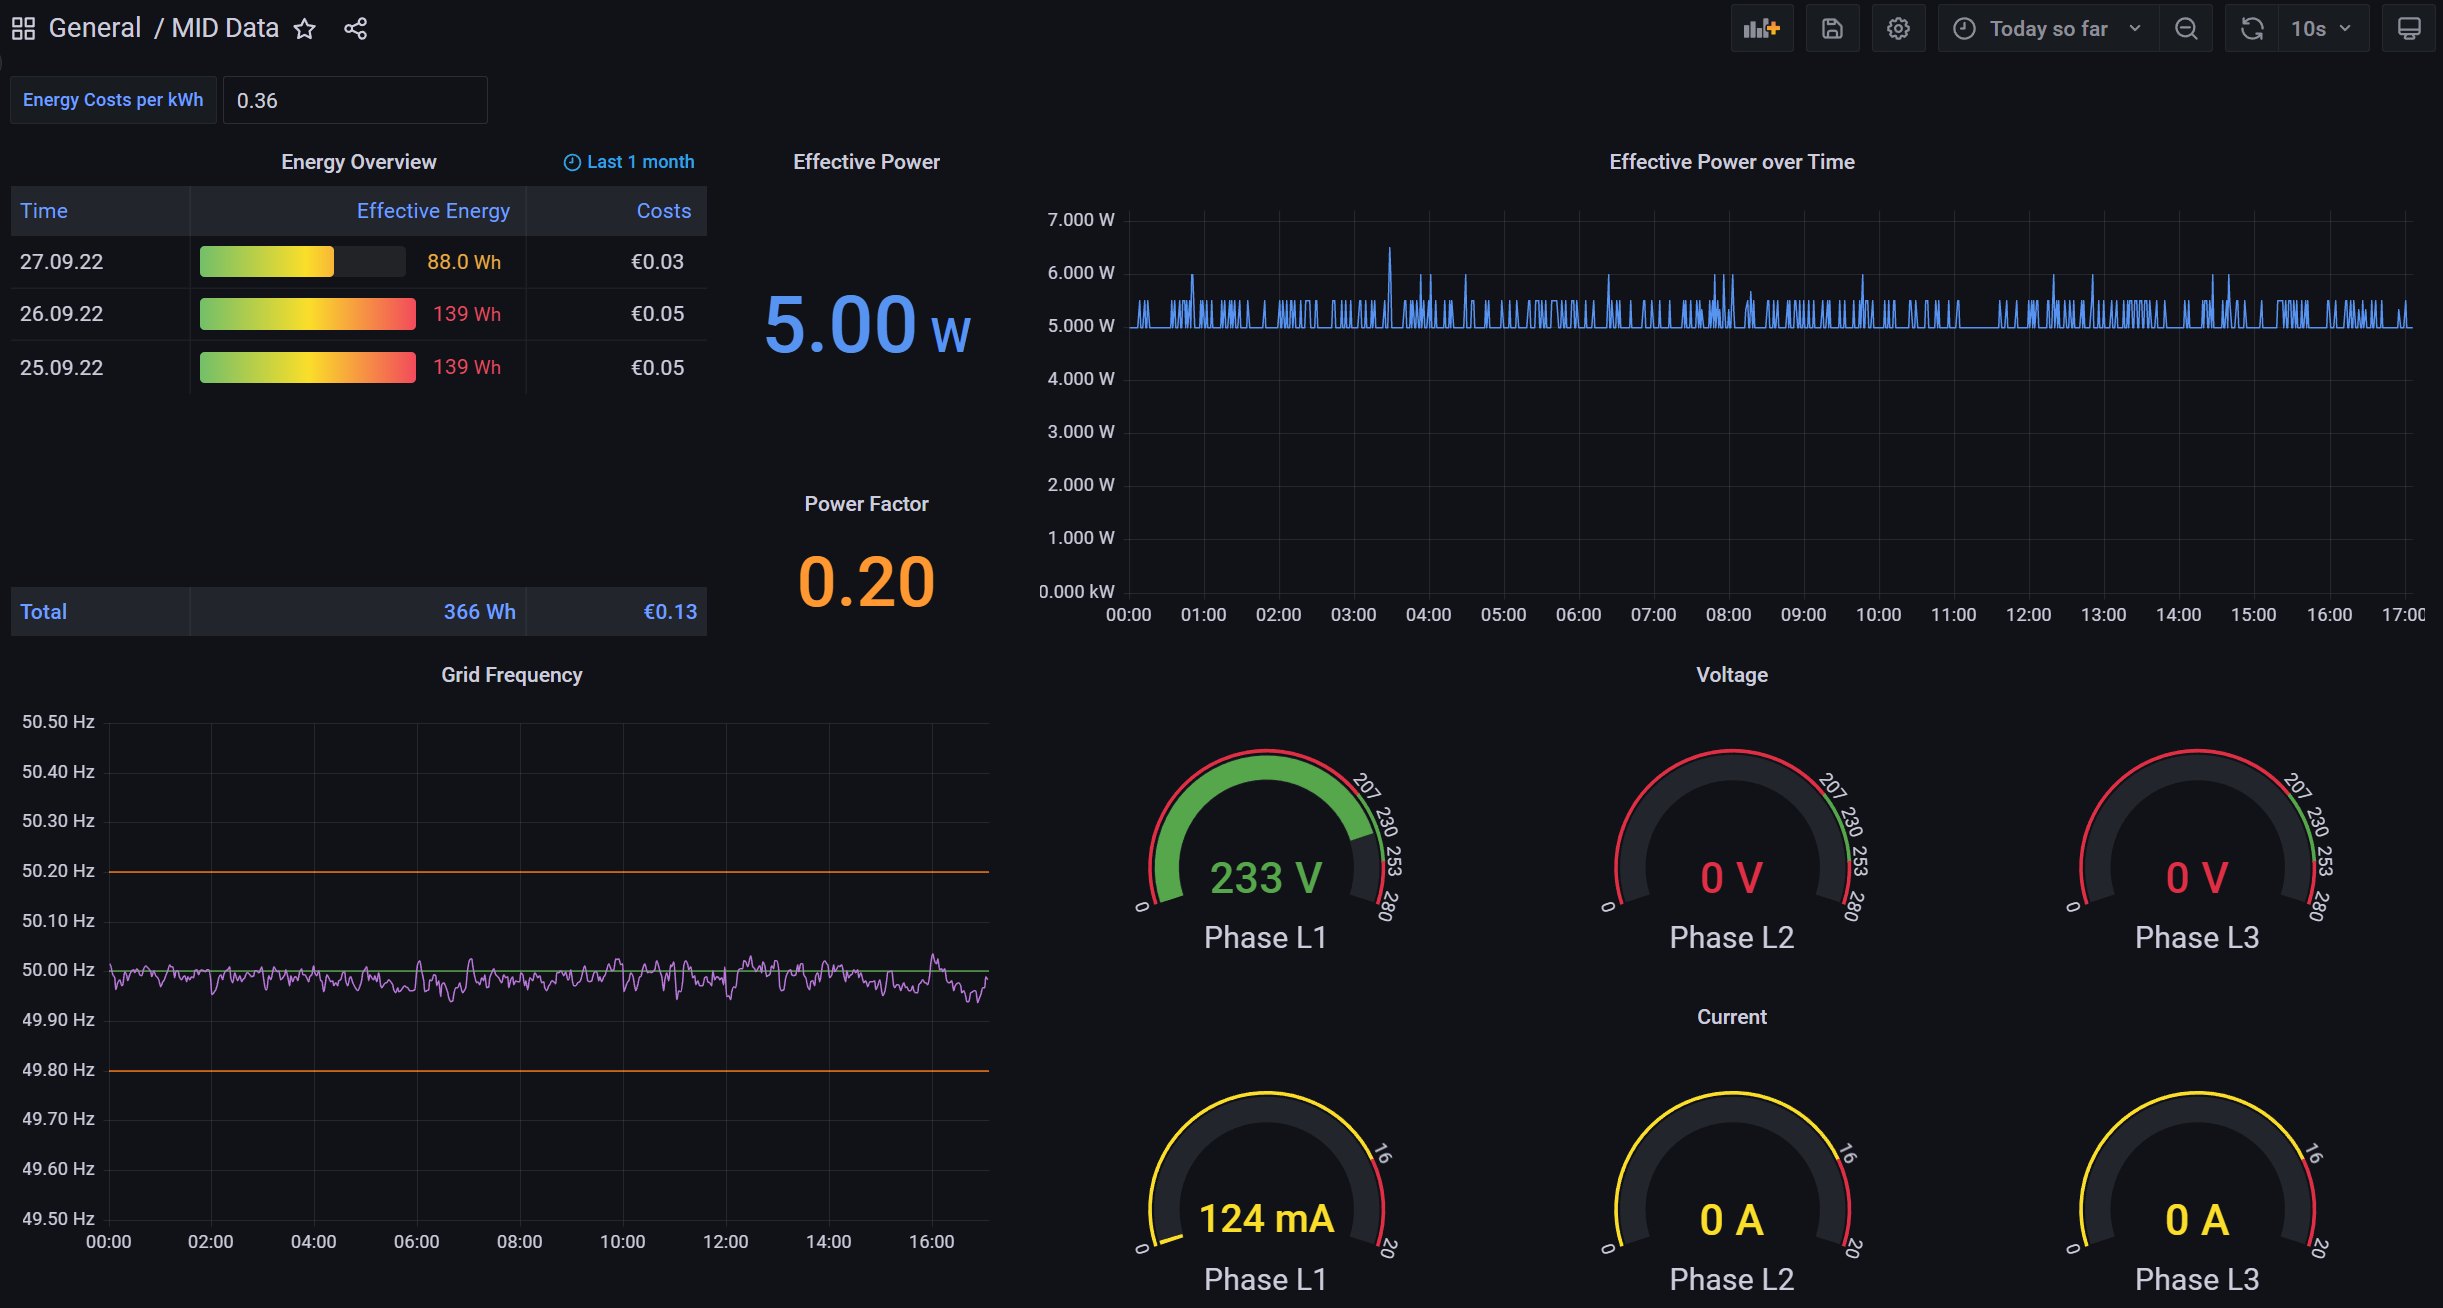This screenshot has height=1308, width=2443.
Task: Open the Energy Overview panel title menu
Action: (x=358, y=162)
